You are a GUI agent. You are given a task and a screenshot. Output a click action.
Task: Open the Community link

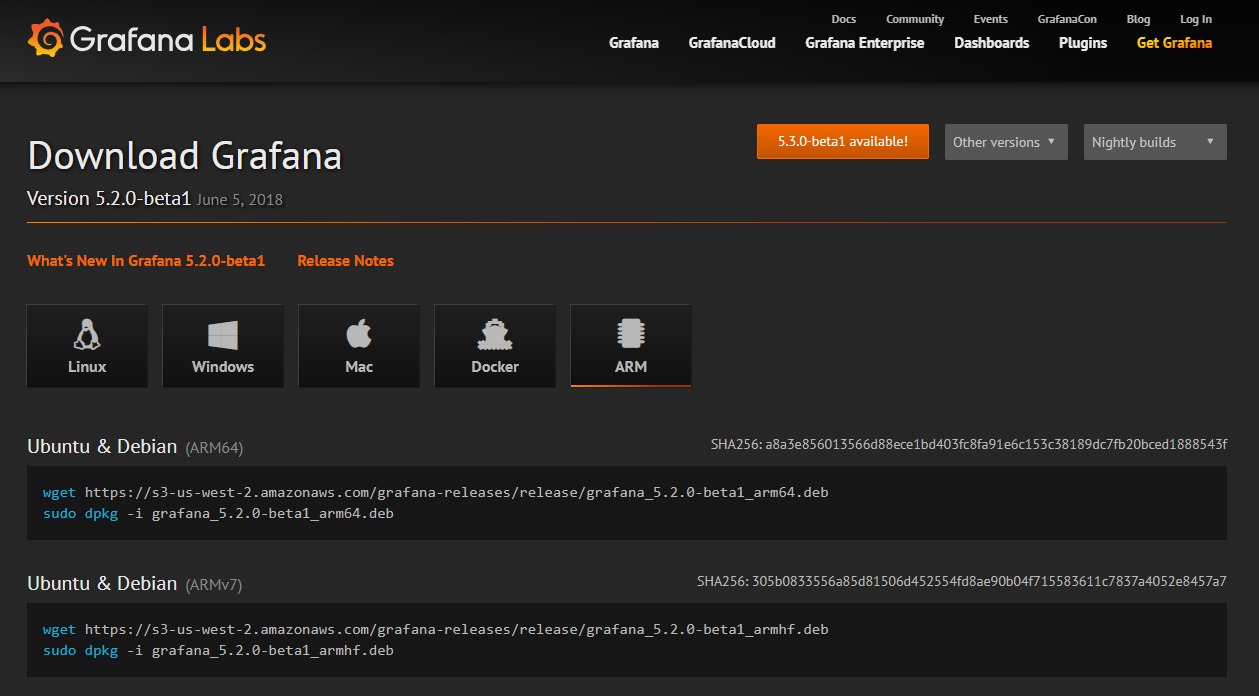point(915,19)
